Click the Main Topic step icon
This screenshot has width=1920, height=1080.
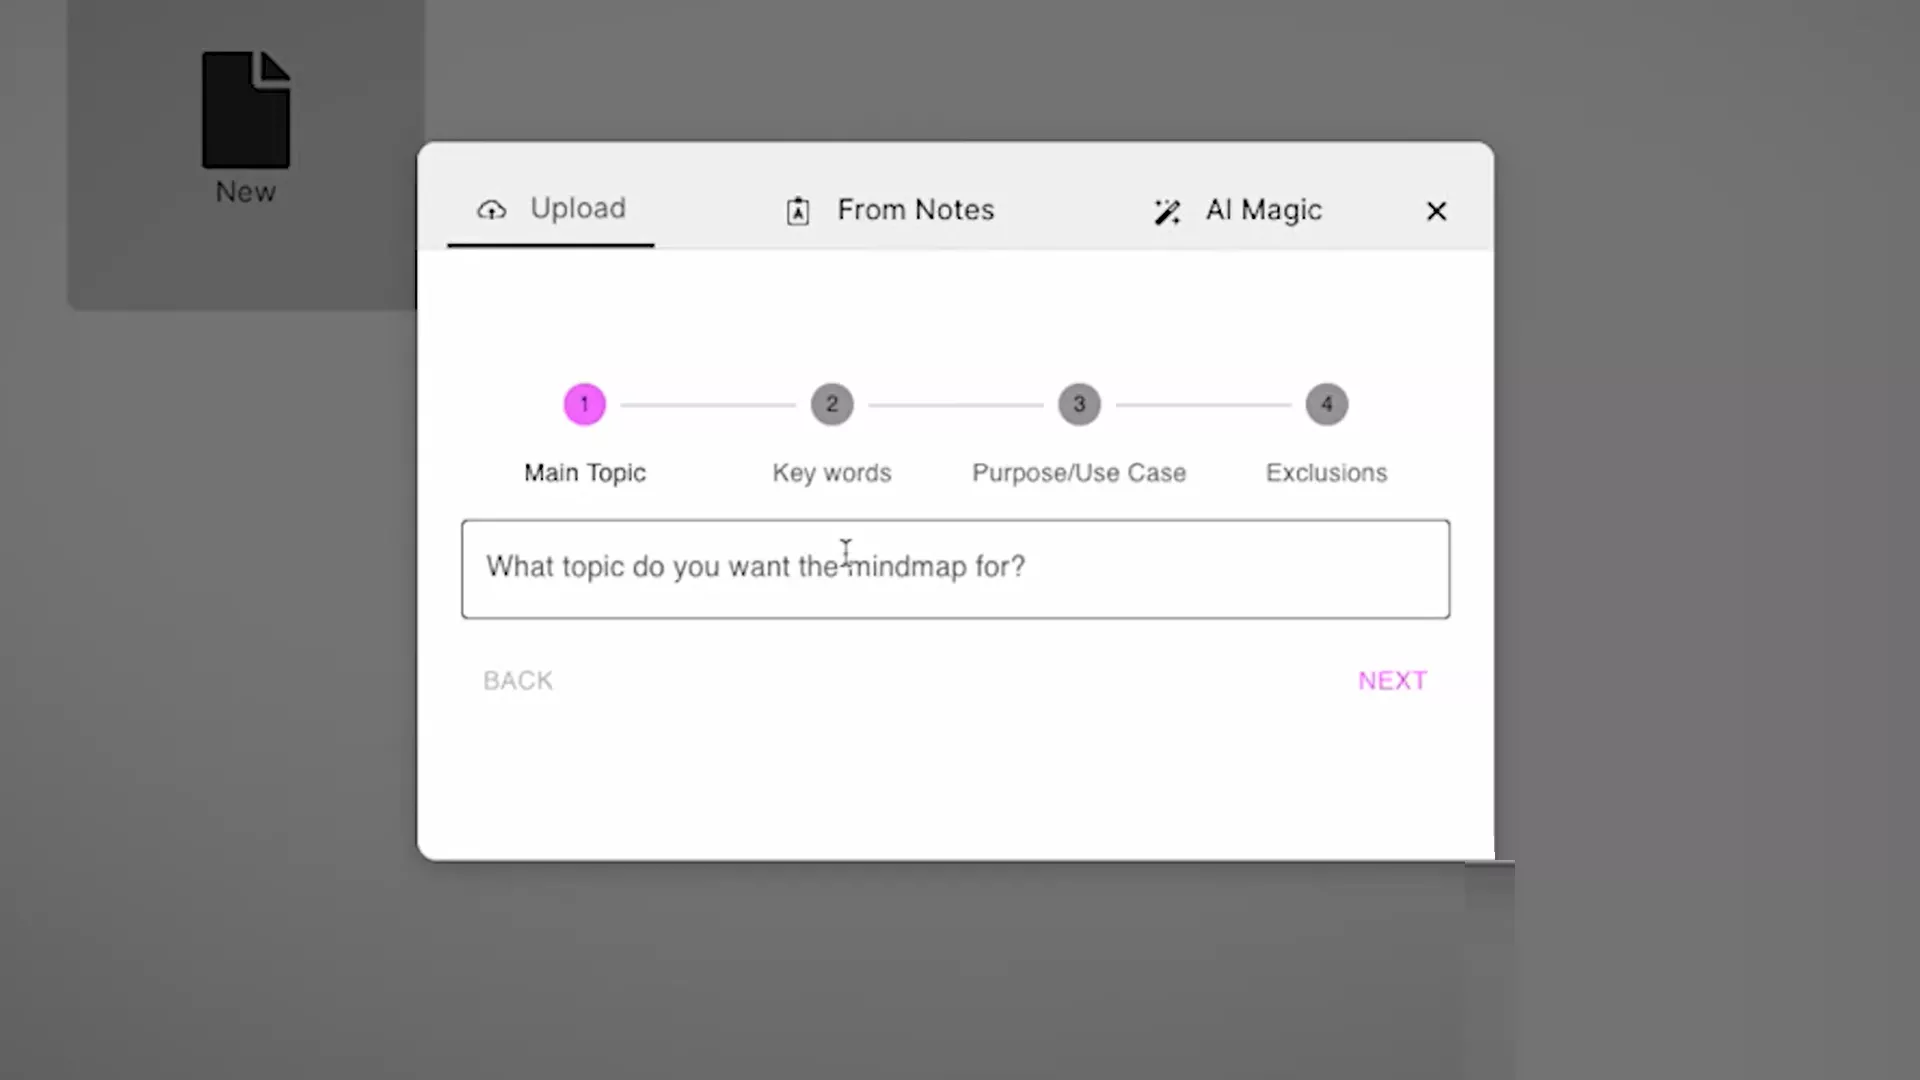(x=585, y=405)
